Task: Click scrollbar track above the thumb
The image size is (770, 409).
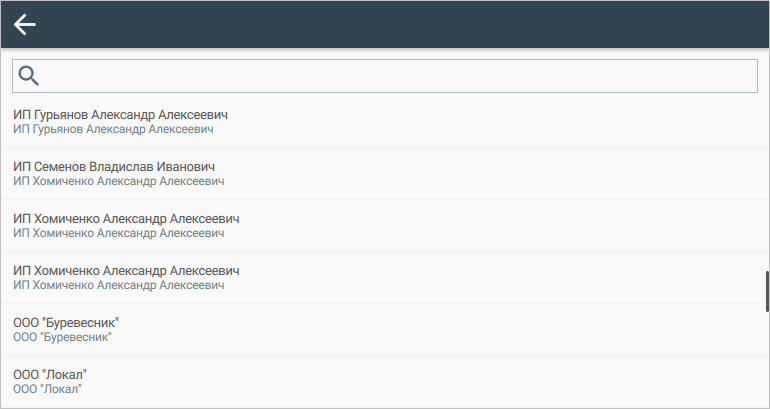Action: click(x=766, y=180)
